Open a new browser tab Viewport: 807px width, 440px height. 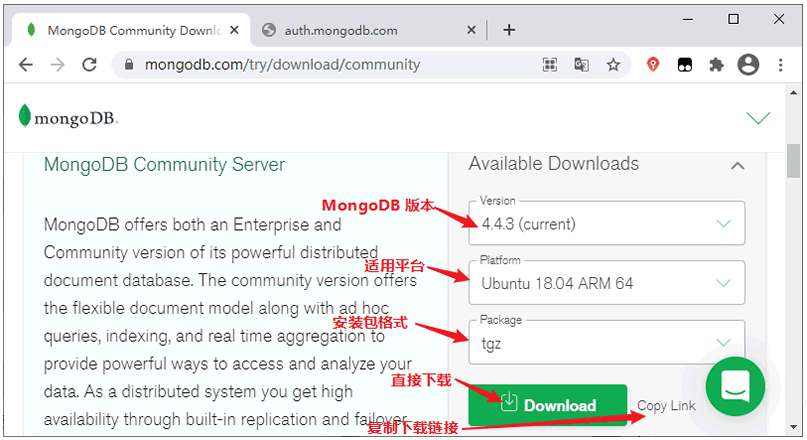(x=509, y=30)
